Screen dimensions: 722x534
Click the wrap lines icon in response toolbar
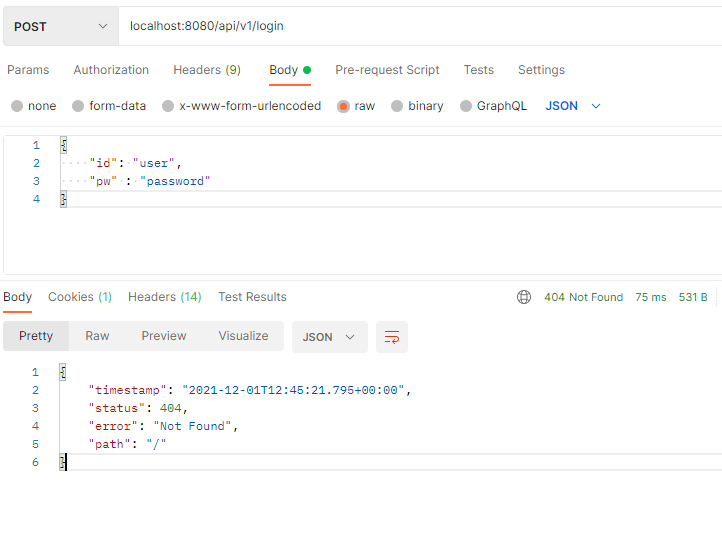392,337
